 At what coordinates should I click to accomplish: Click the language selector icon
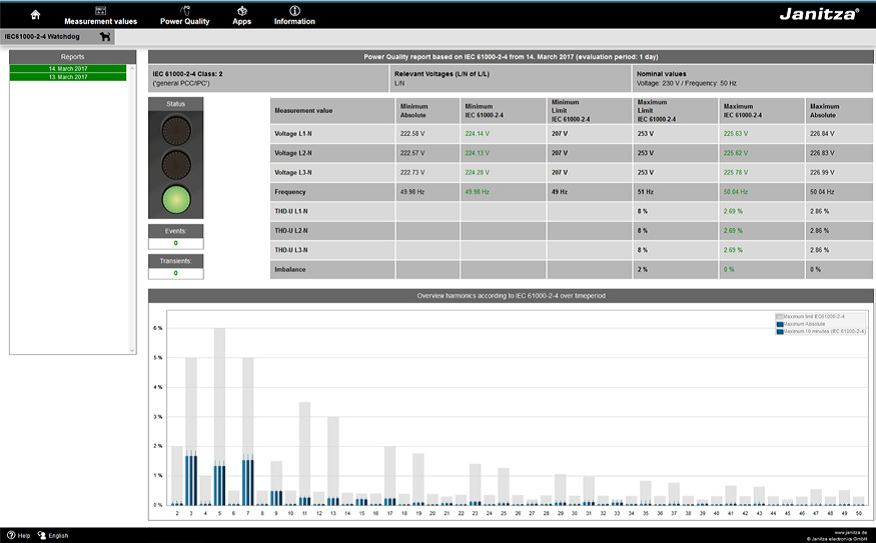coord(42,535)
